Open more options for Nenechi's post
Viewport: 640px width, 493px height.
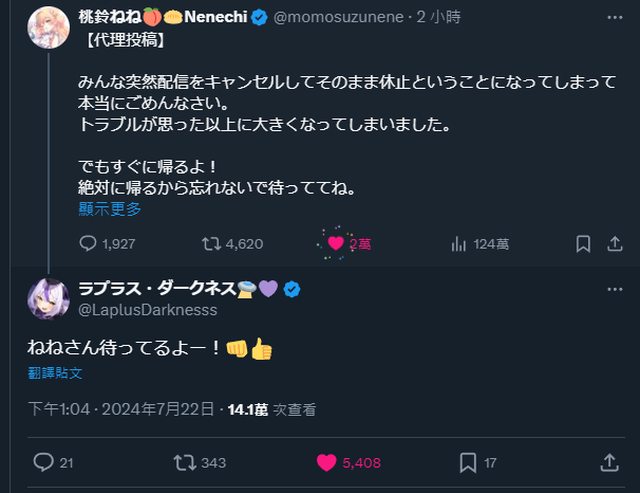pyautogui.click(x=614, y=17)
